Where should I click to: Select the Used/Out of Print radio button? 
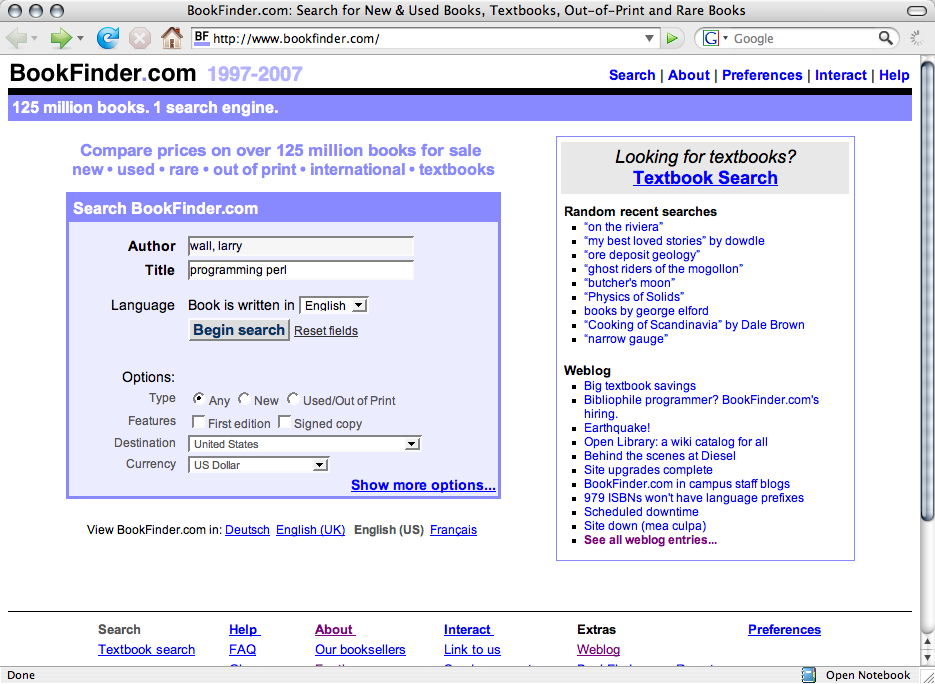click(293, 398)
